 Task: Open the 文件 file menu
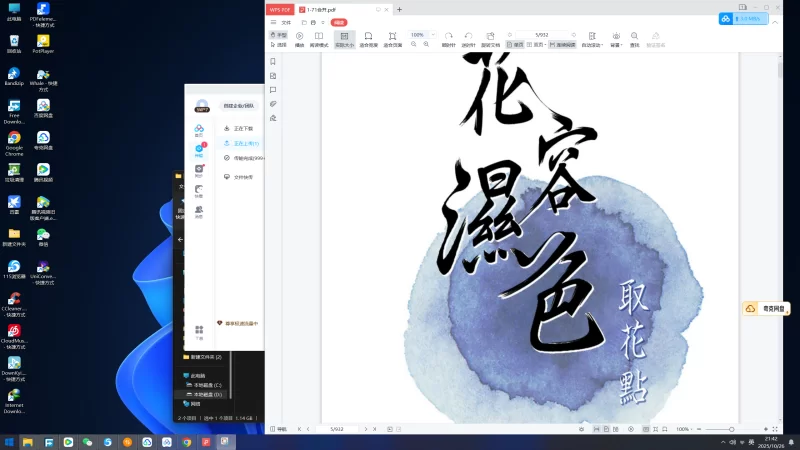click(286, 21)
